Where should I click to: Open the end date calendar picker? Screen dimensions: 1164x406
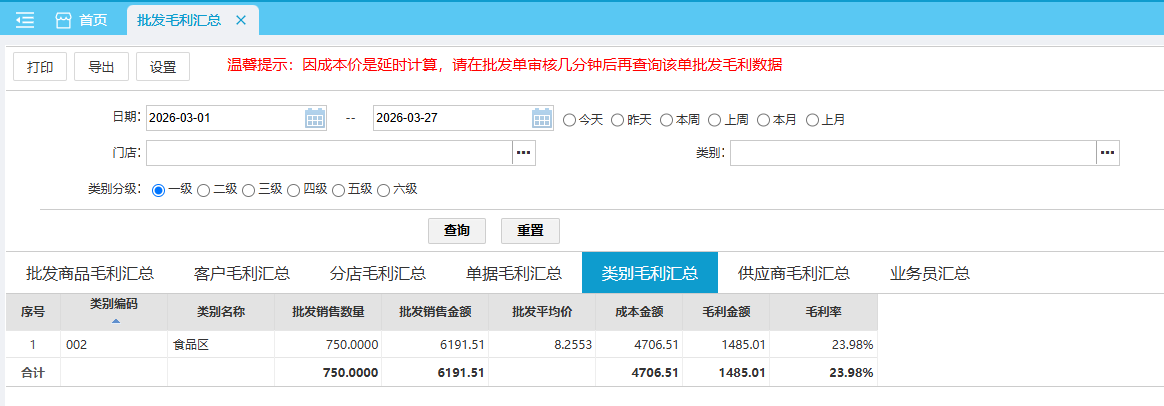(x=542, y=118)
